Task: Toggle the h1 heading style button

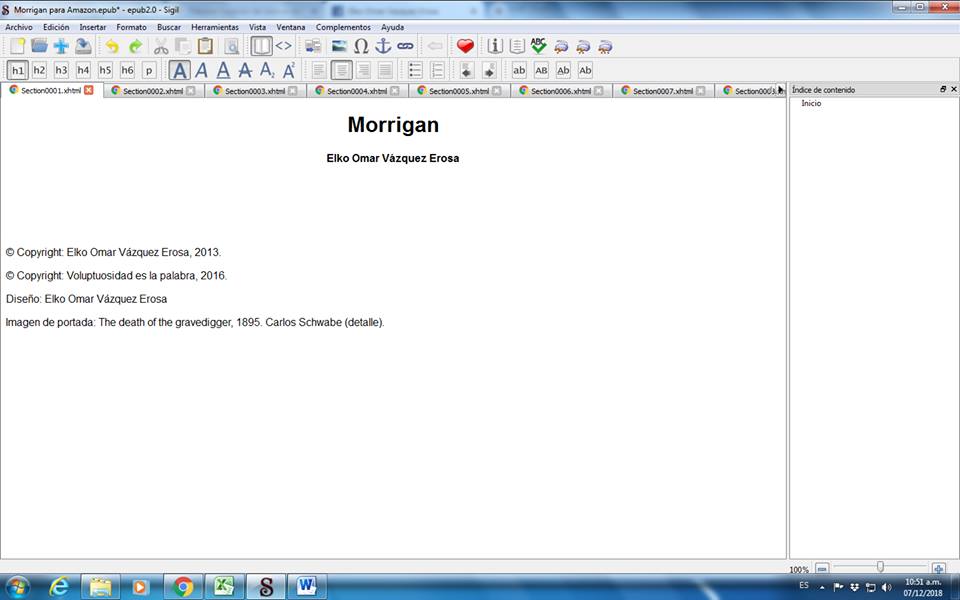Action: click(17, 70)
